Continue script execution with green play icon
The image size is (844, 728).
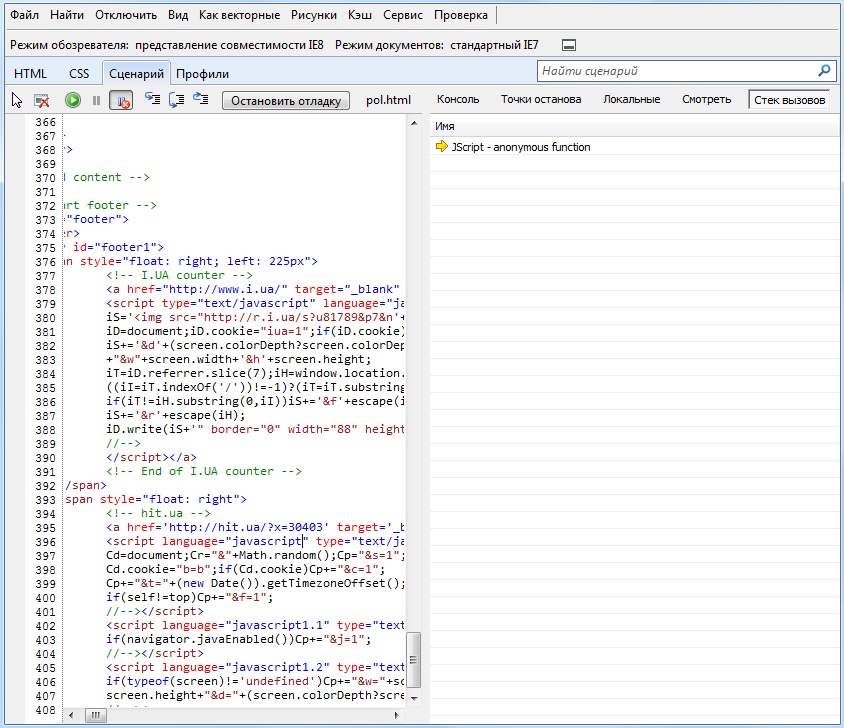point(73,100)
